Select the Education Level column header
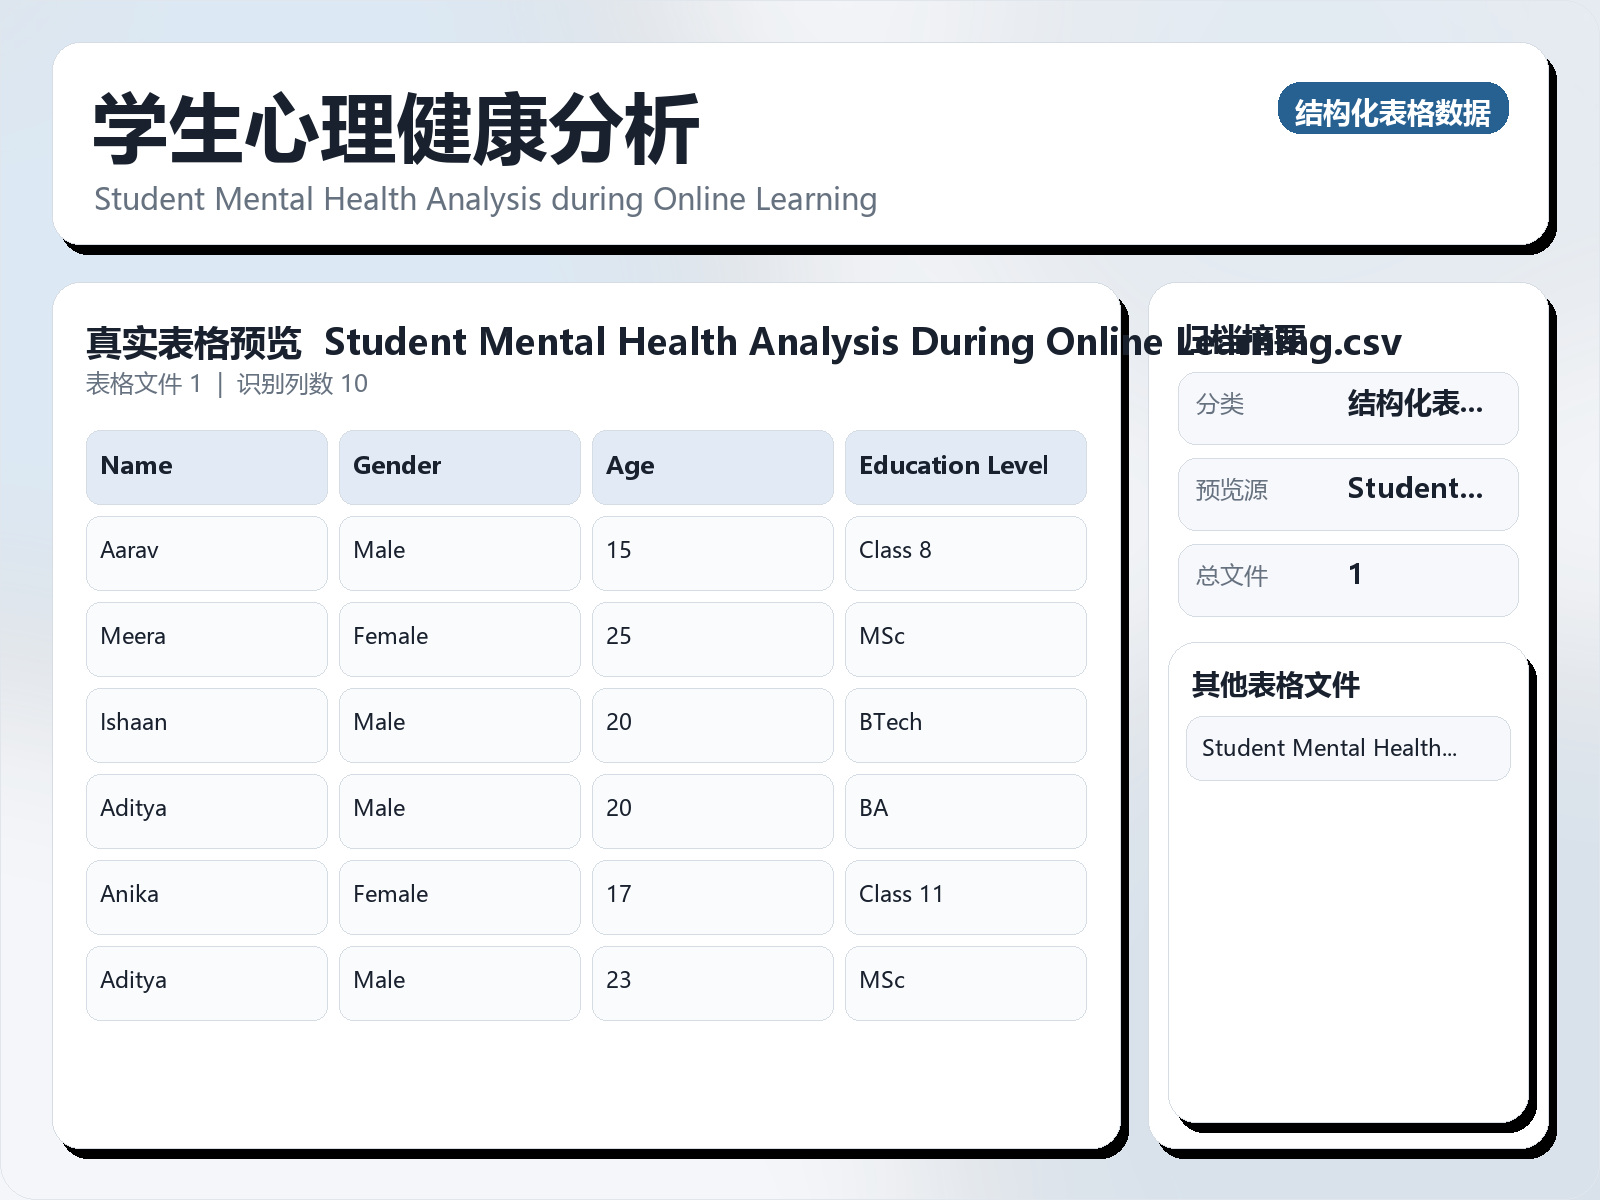This screenshot has width=1600, height=1200. (x=965, y=466)
